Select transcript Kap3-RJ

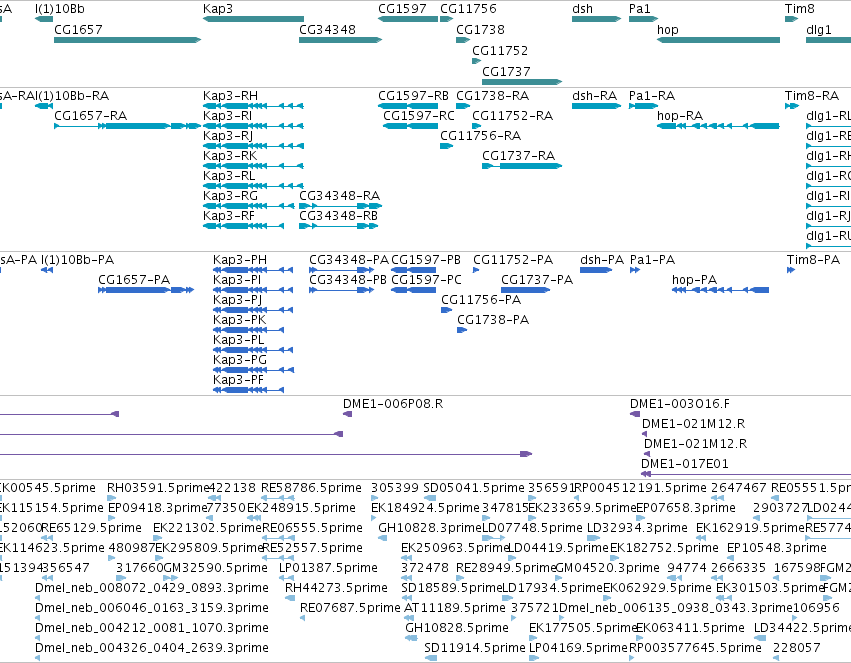228,136
